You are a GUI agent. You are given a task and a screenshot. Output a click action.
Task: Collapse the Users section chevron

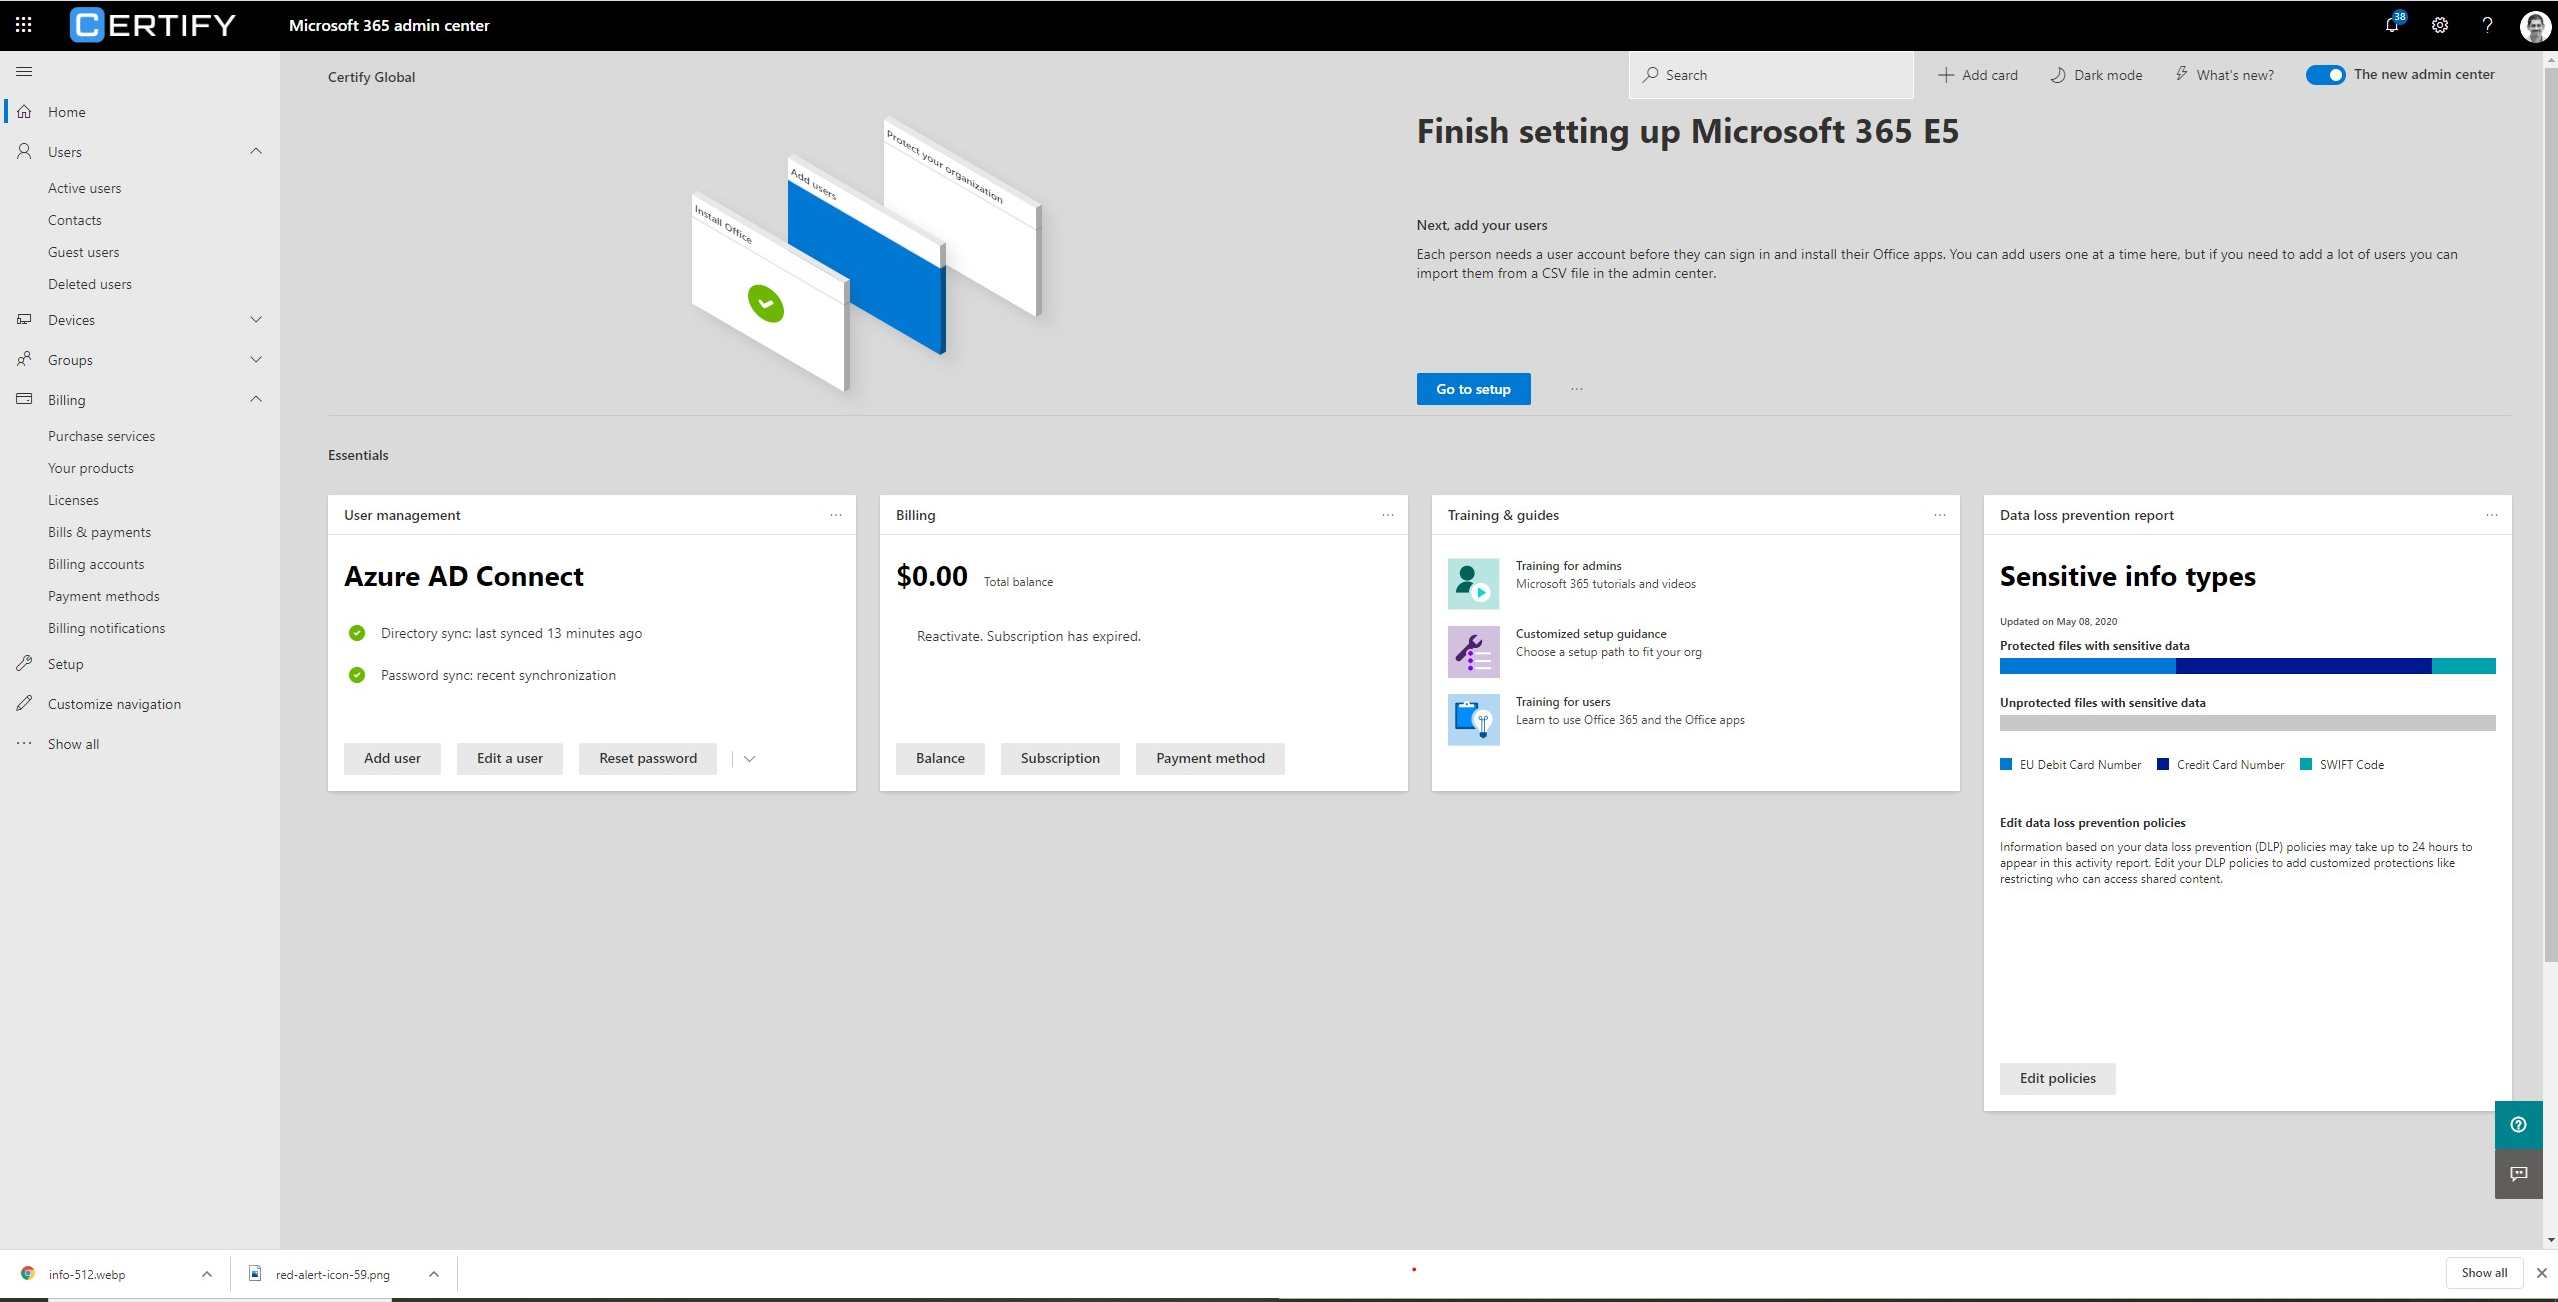pyautogui.click(x=256, y=151)
